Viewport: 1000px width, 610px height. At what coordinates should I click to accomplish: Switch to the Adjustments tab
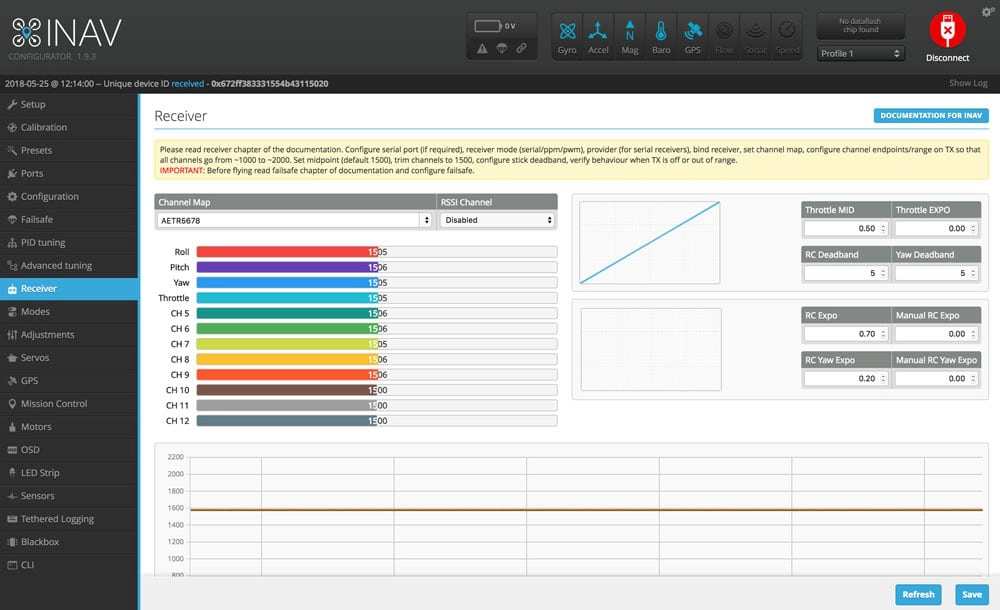coord(69,334)
